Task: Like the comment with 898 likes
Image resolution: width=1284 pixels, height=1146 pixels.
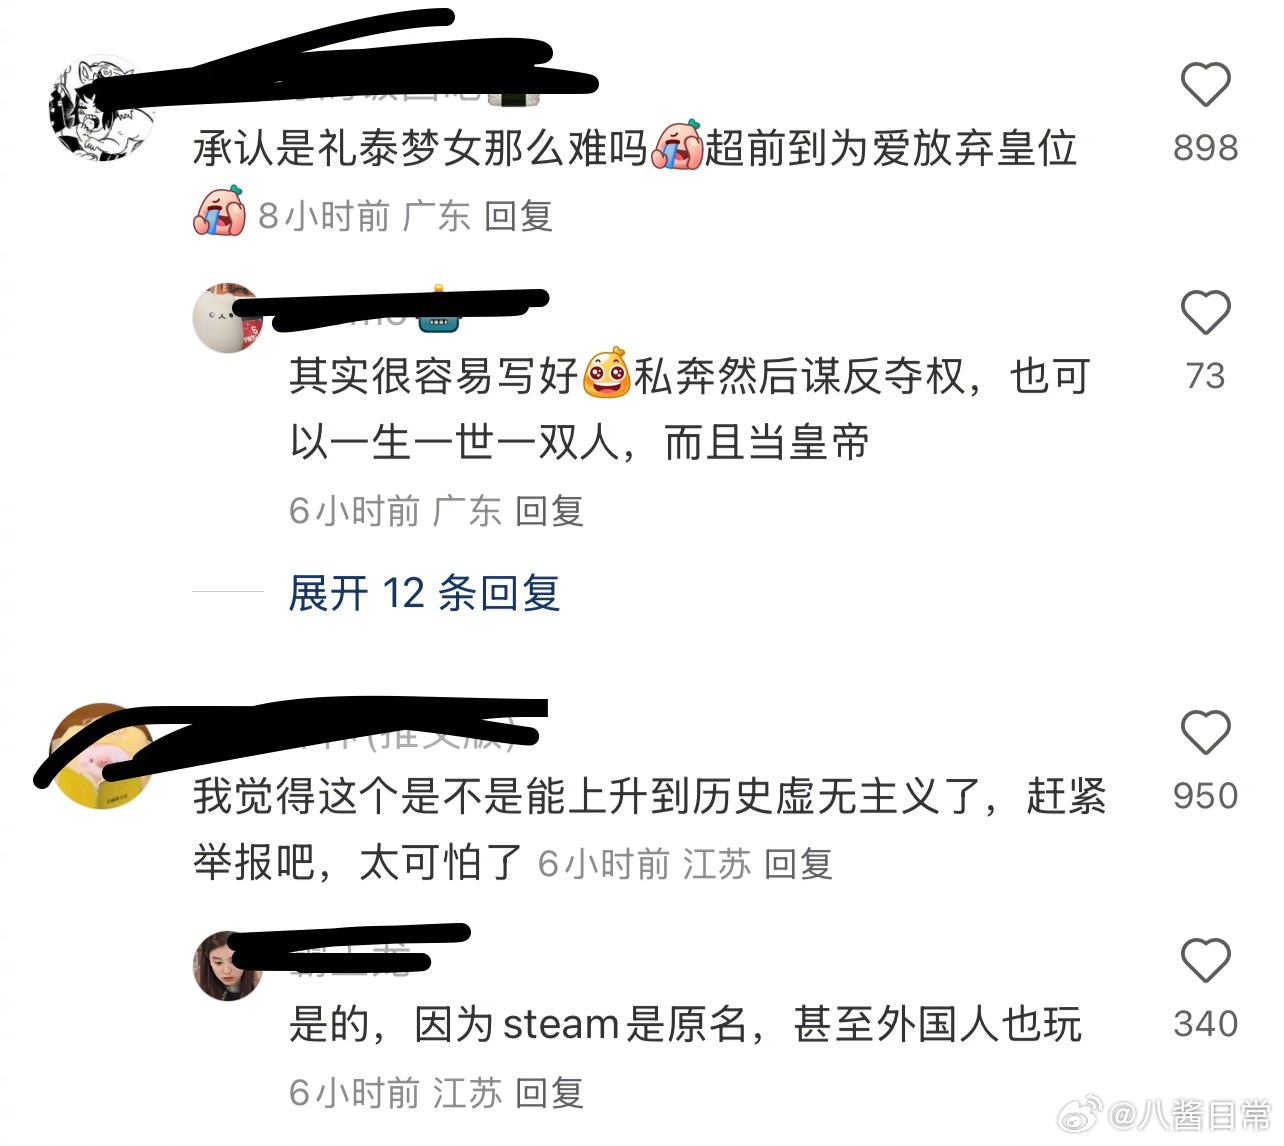Action: click(x=1205, y=85)
